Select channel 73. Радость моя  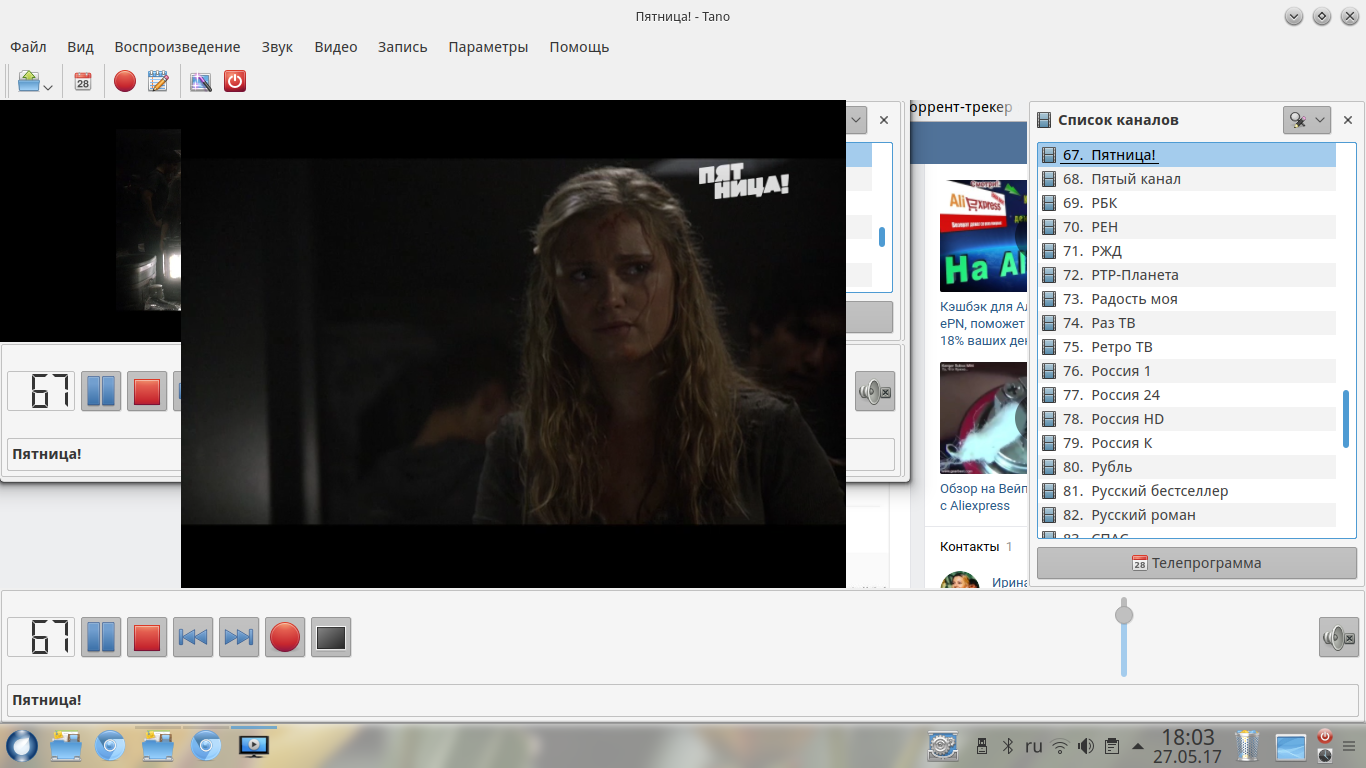(x=1188, y=299)
